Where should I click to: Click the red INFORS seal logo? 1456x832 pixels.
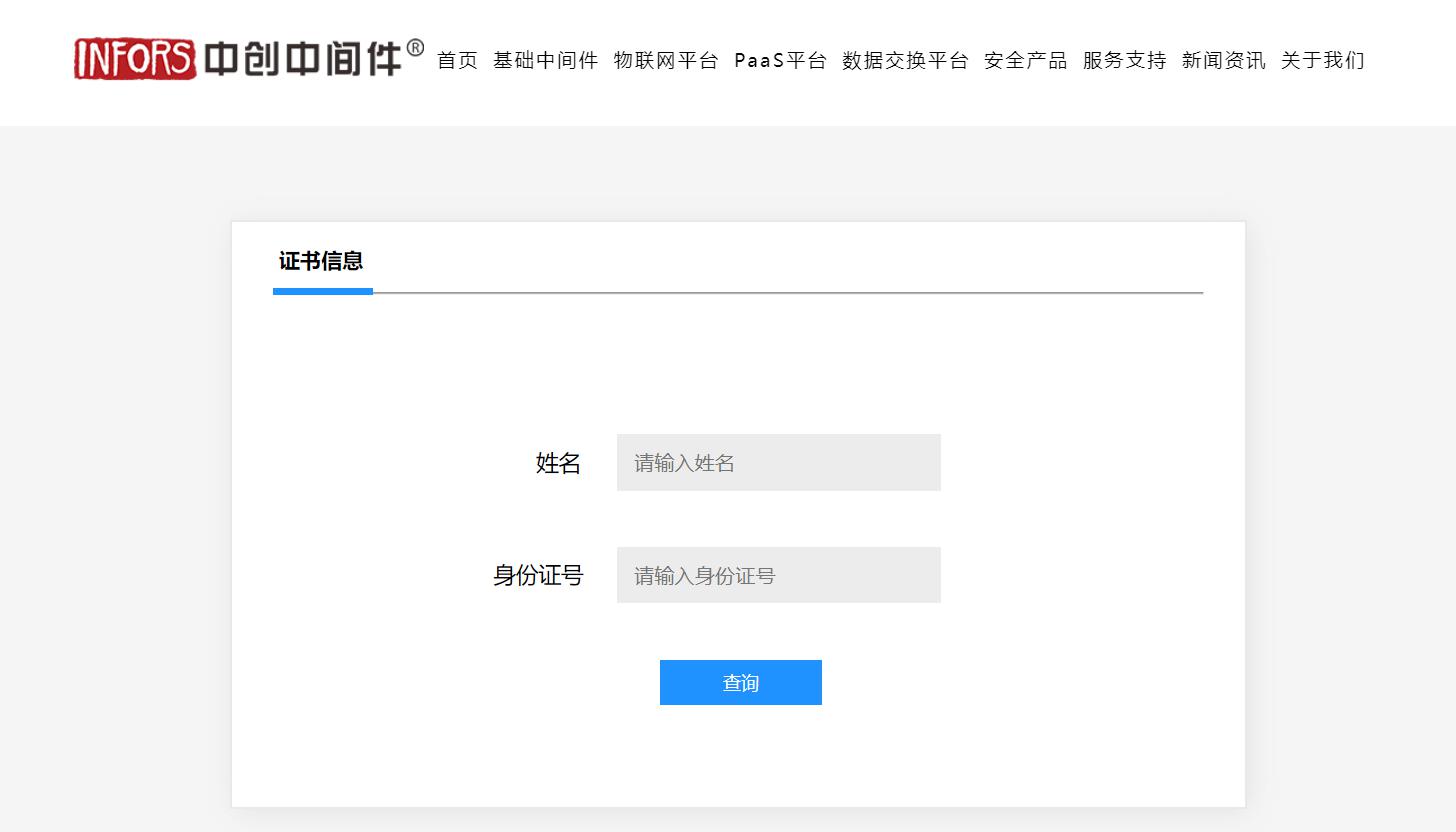coord(134,59)
